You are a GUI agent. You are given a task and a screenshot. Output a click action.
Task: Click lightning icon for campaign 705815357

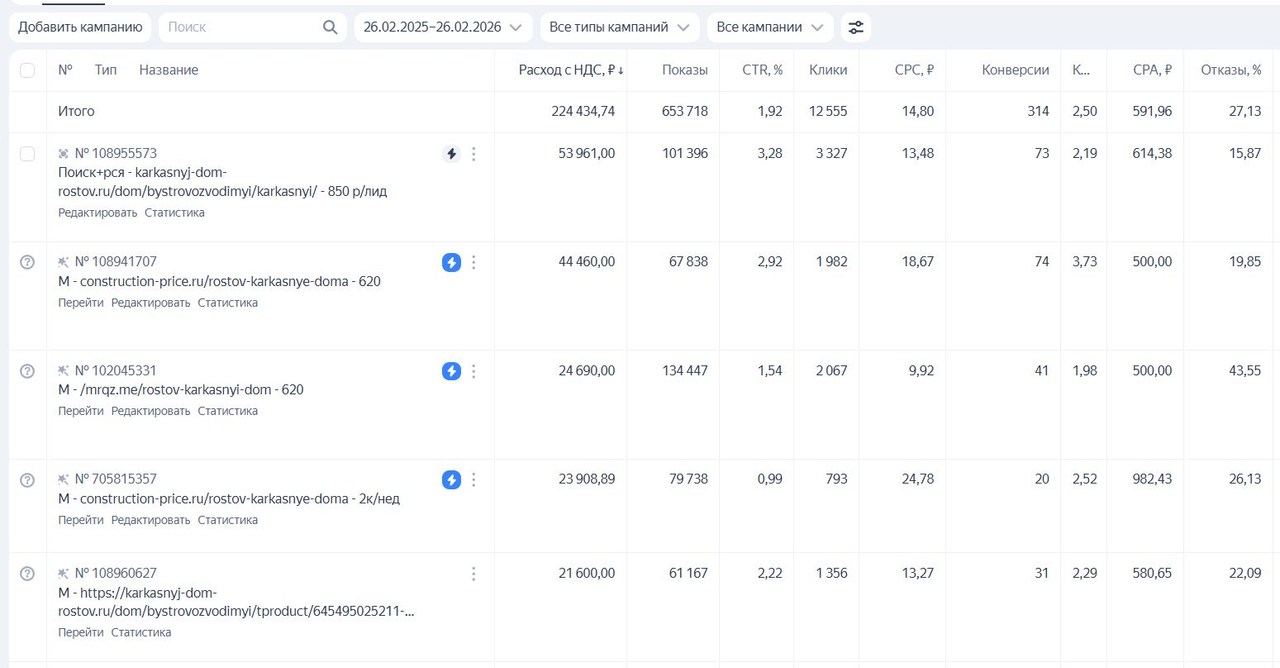pyautogui.click(x=451, y=480)
